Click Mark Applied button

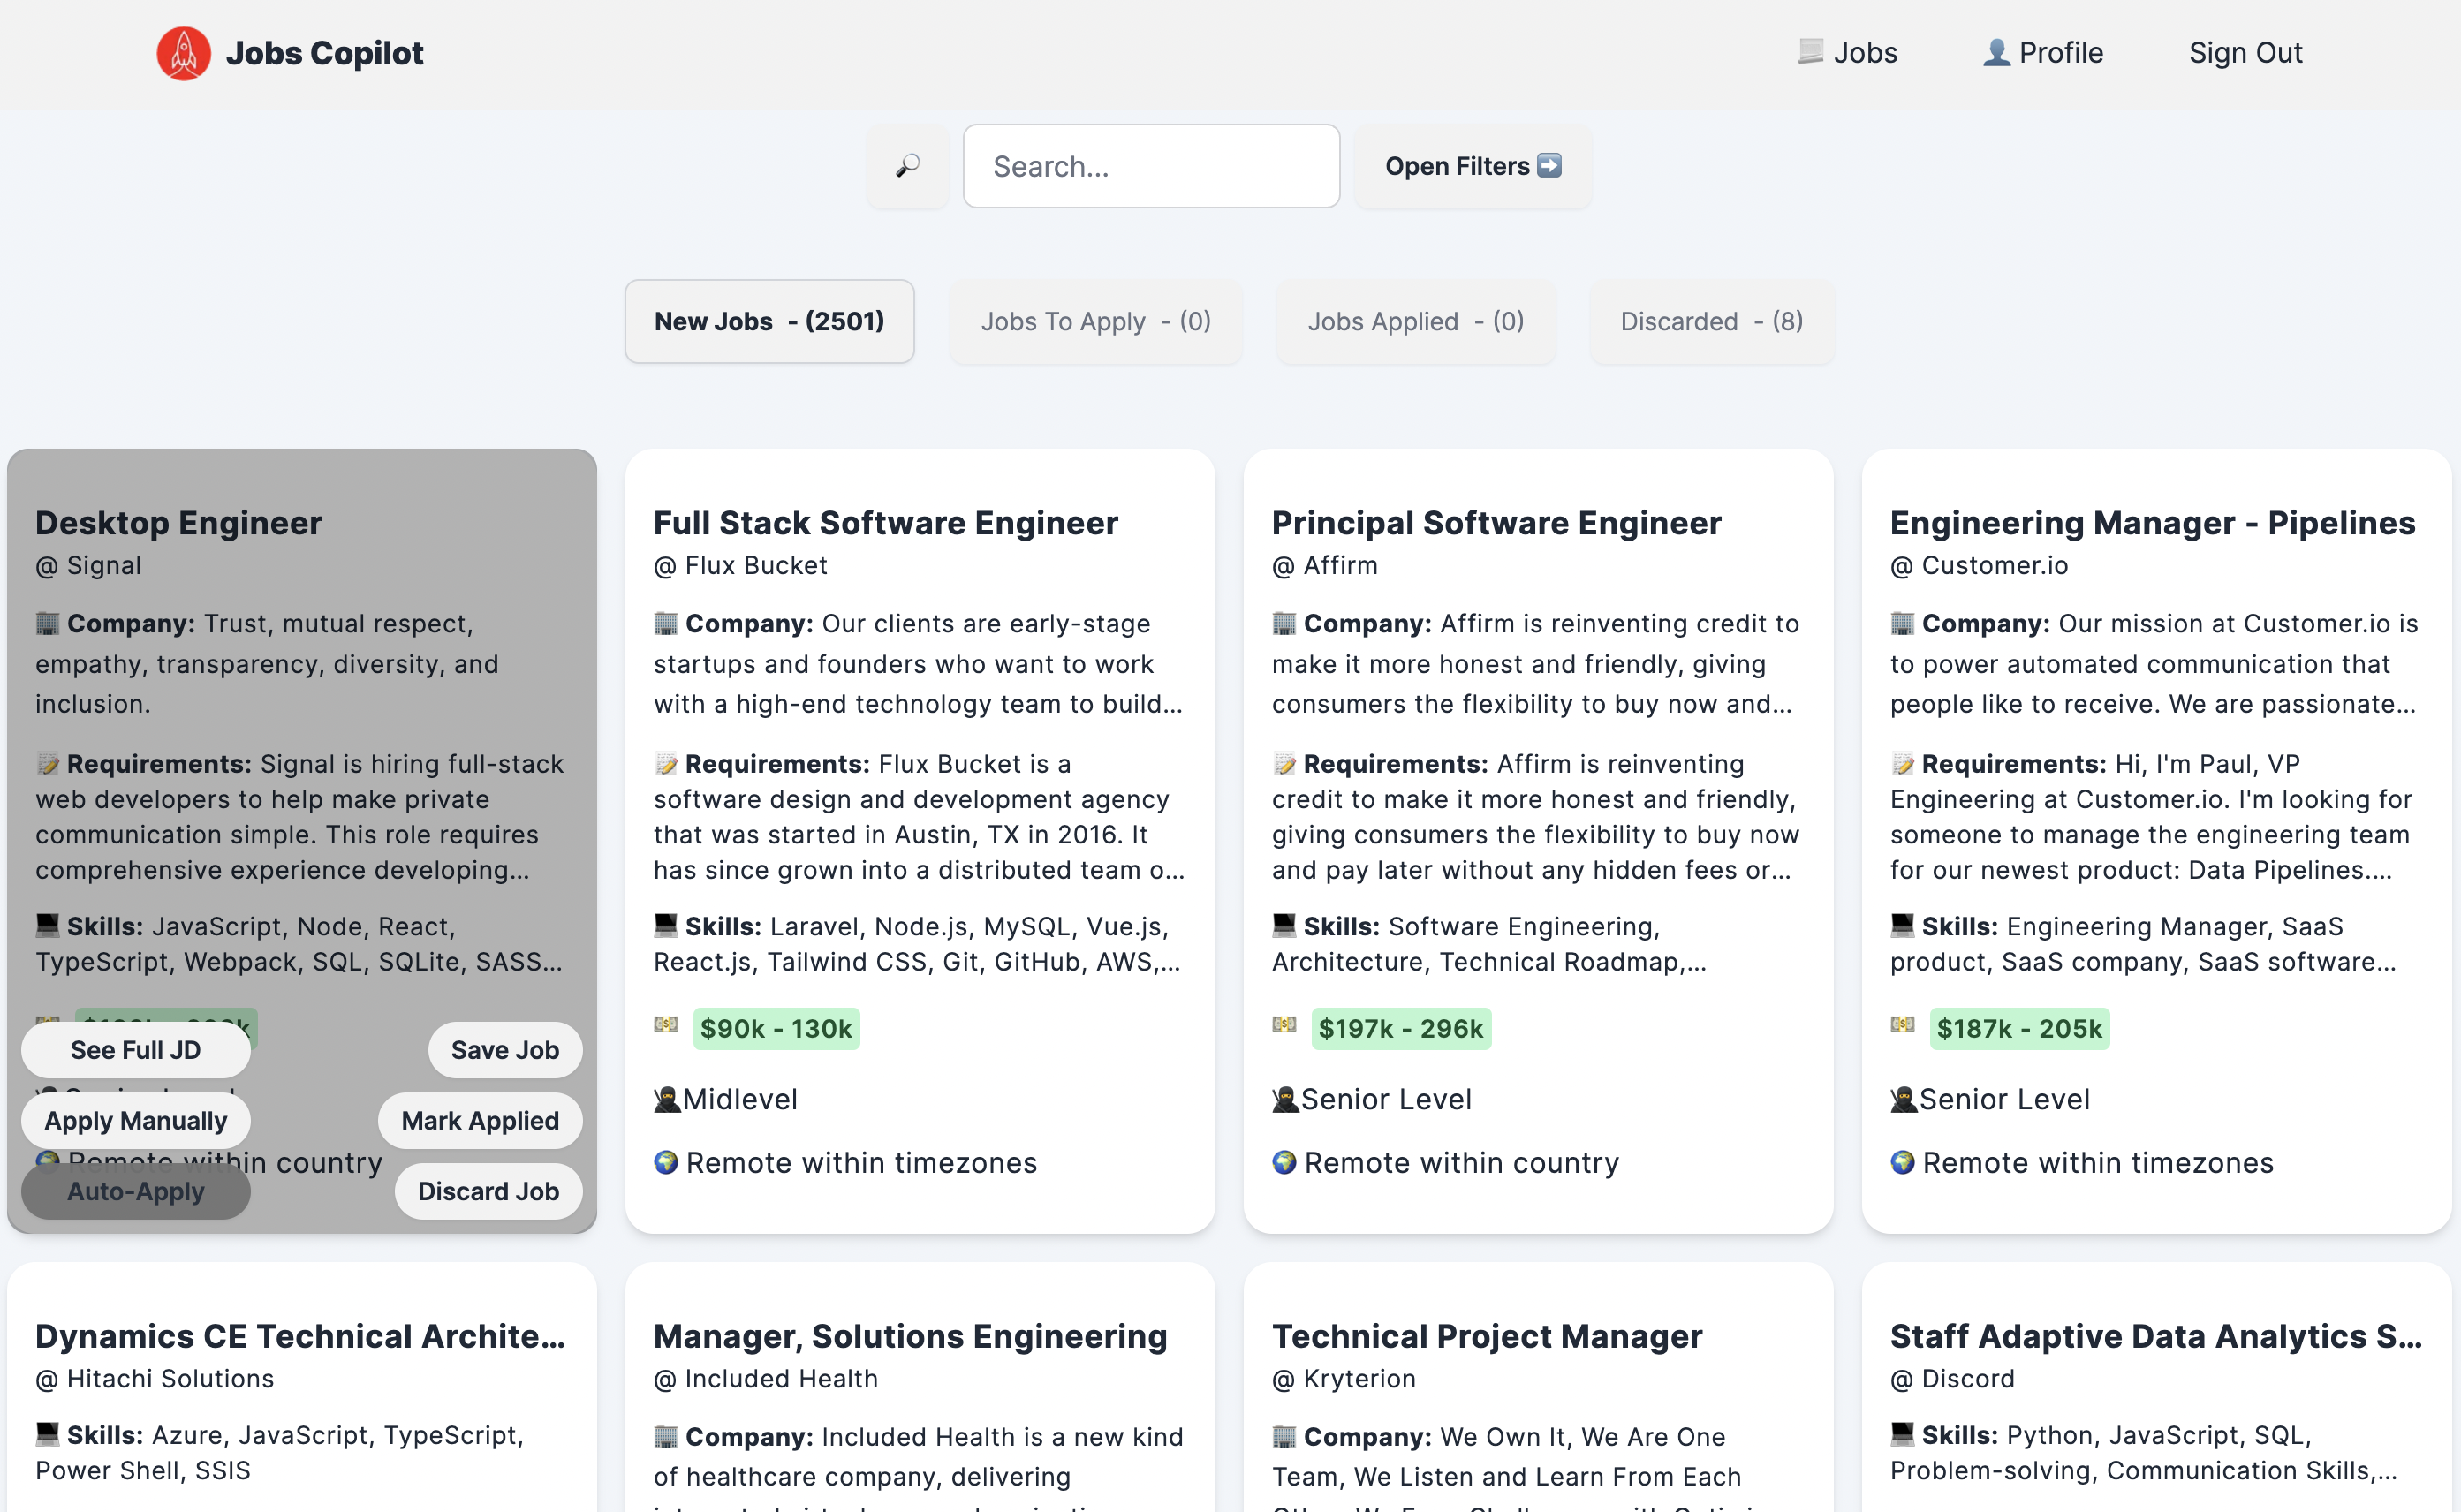480,1120
